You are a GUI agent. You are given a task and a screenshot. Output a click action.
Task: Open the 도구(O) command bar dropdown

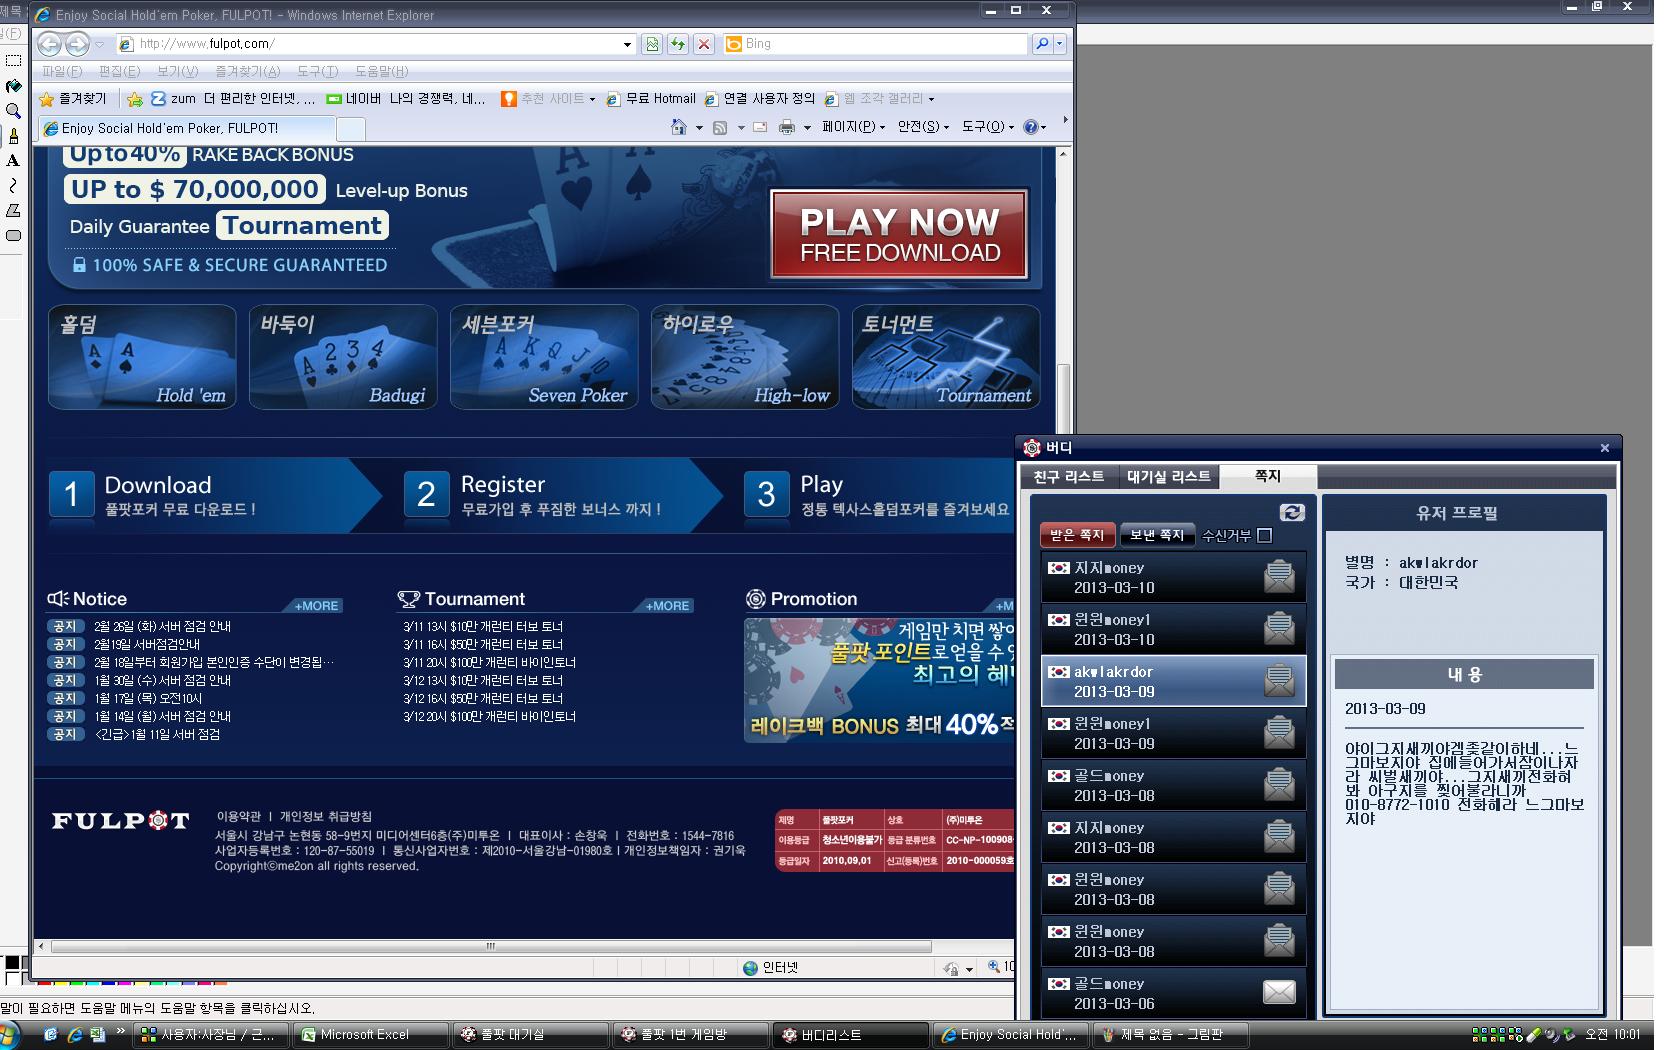988,127
